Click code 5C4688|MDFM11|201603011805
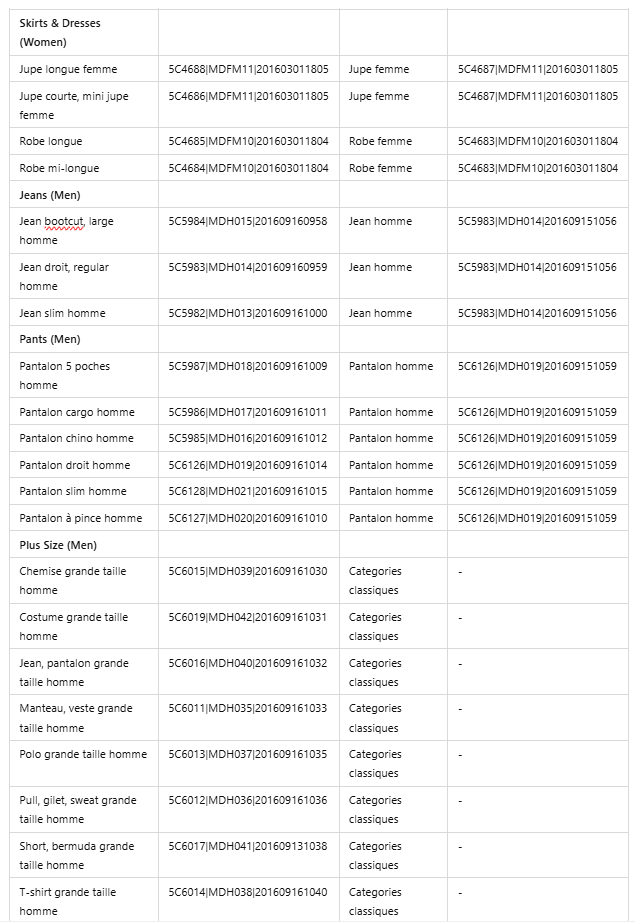This screenshot has height=922, width=635. tap(248, 69)
